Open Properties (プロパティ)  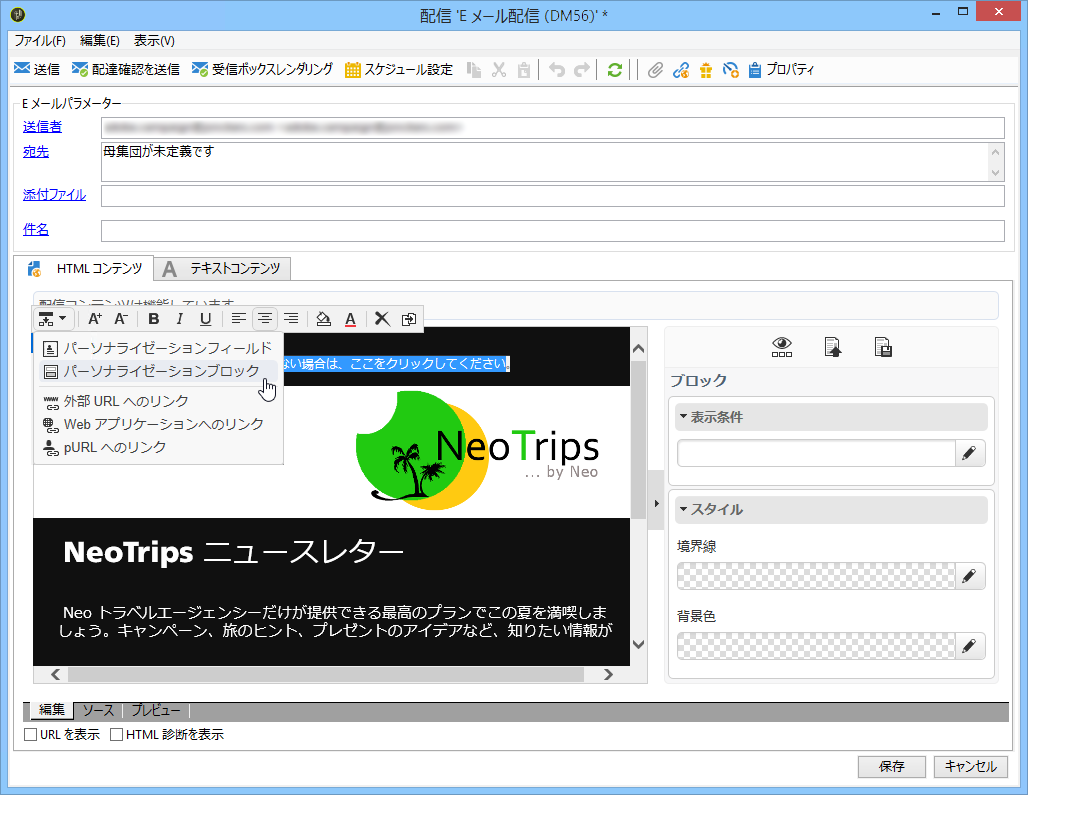click(780, 69)
